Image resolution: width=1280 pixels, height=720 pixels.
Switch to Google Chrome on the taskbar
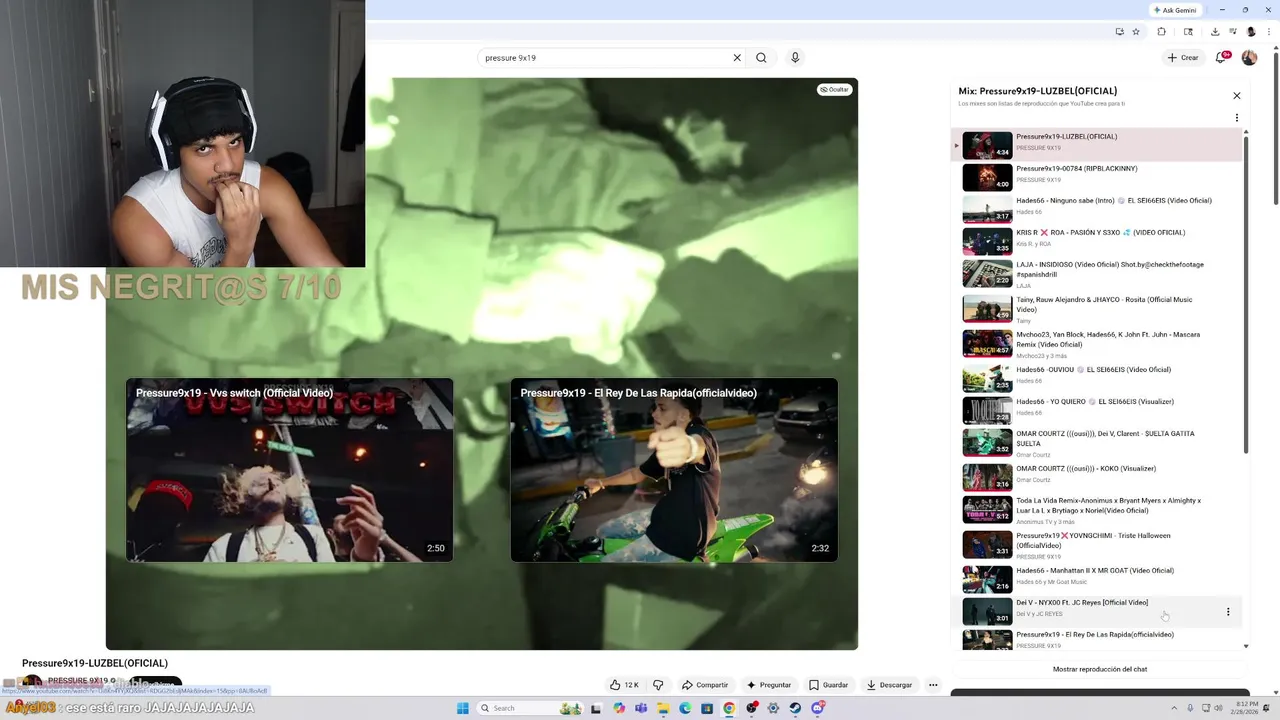click(x=729, y=708)
